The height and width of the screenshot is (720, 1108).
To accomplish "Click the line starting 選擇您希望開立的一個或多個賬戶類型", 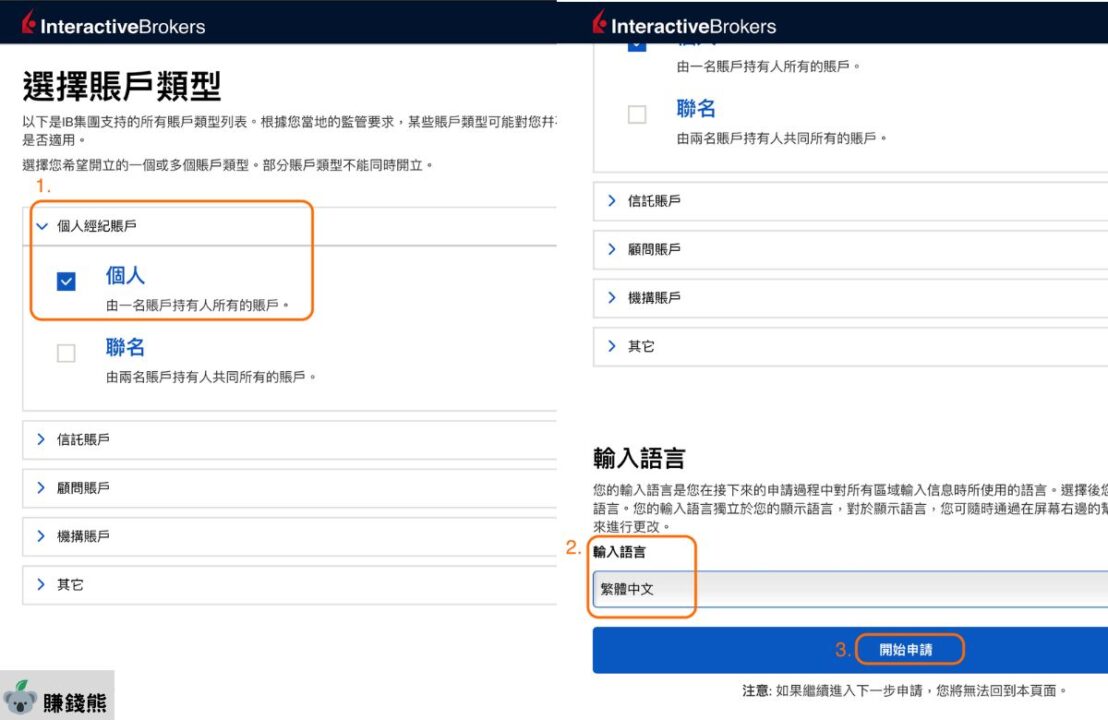I will 227,165.
